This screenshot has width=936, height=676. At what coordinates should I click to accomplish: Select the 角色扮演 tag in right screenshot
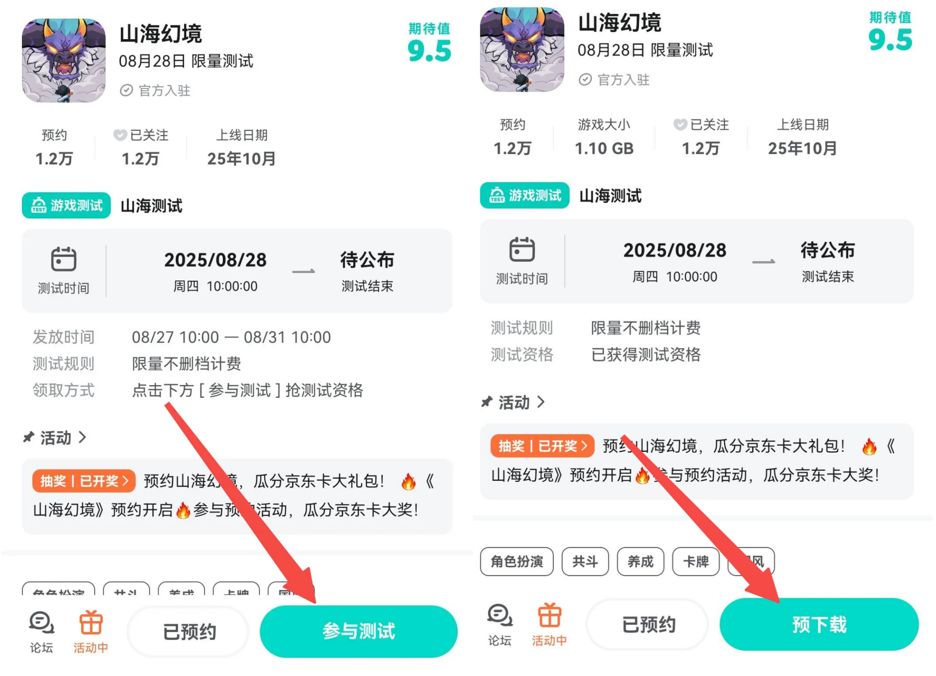[x=517, y=561]
